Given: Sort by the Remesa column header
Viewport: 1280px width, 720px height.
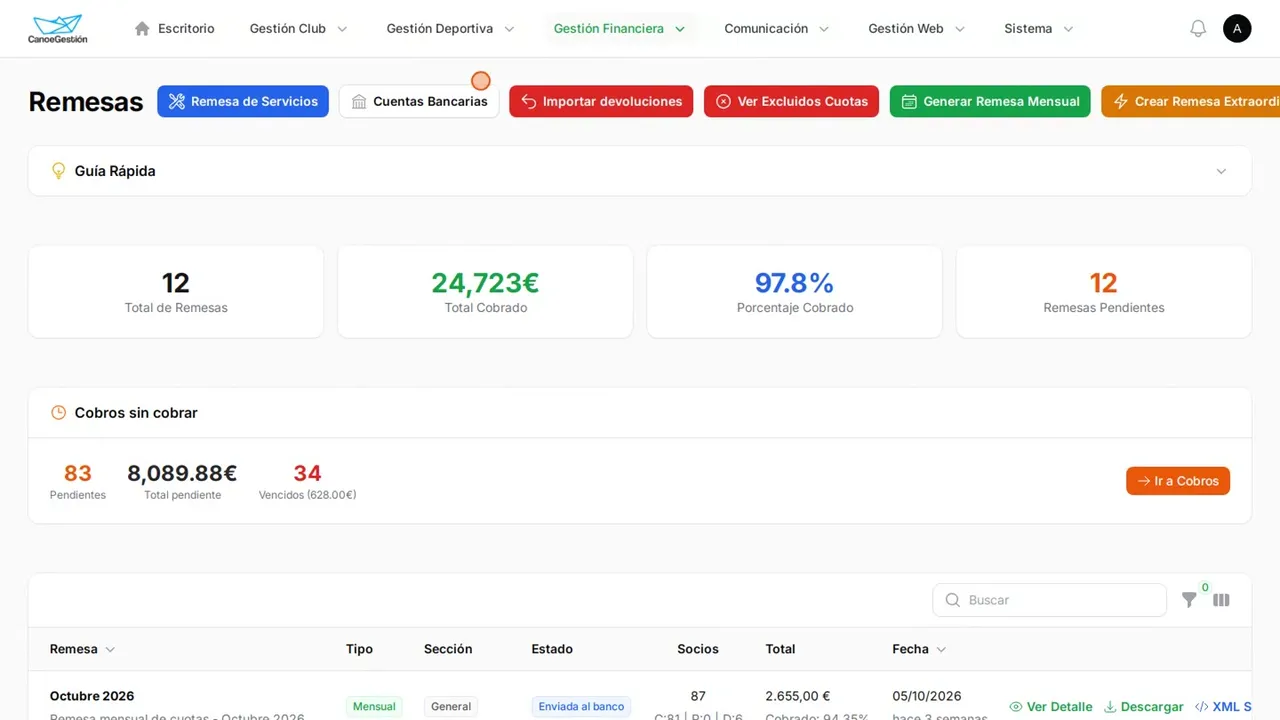Looking at the screenshot, I should (83, 649).
